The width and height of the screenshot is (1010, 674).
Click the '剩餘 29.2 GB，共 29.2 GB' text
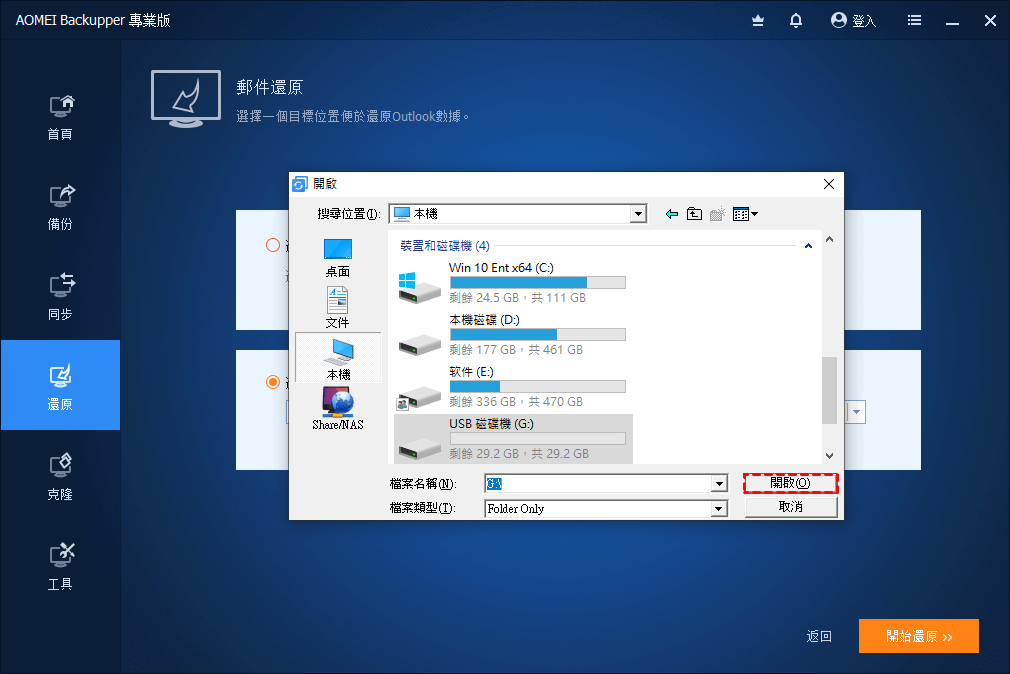tap(519, 454)
